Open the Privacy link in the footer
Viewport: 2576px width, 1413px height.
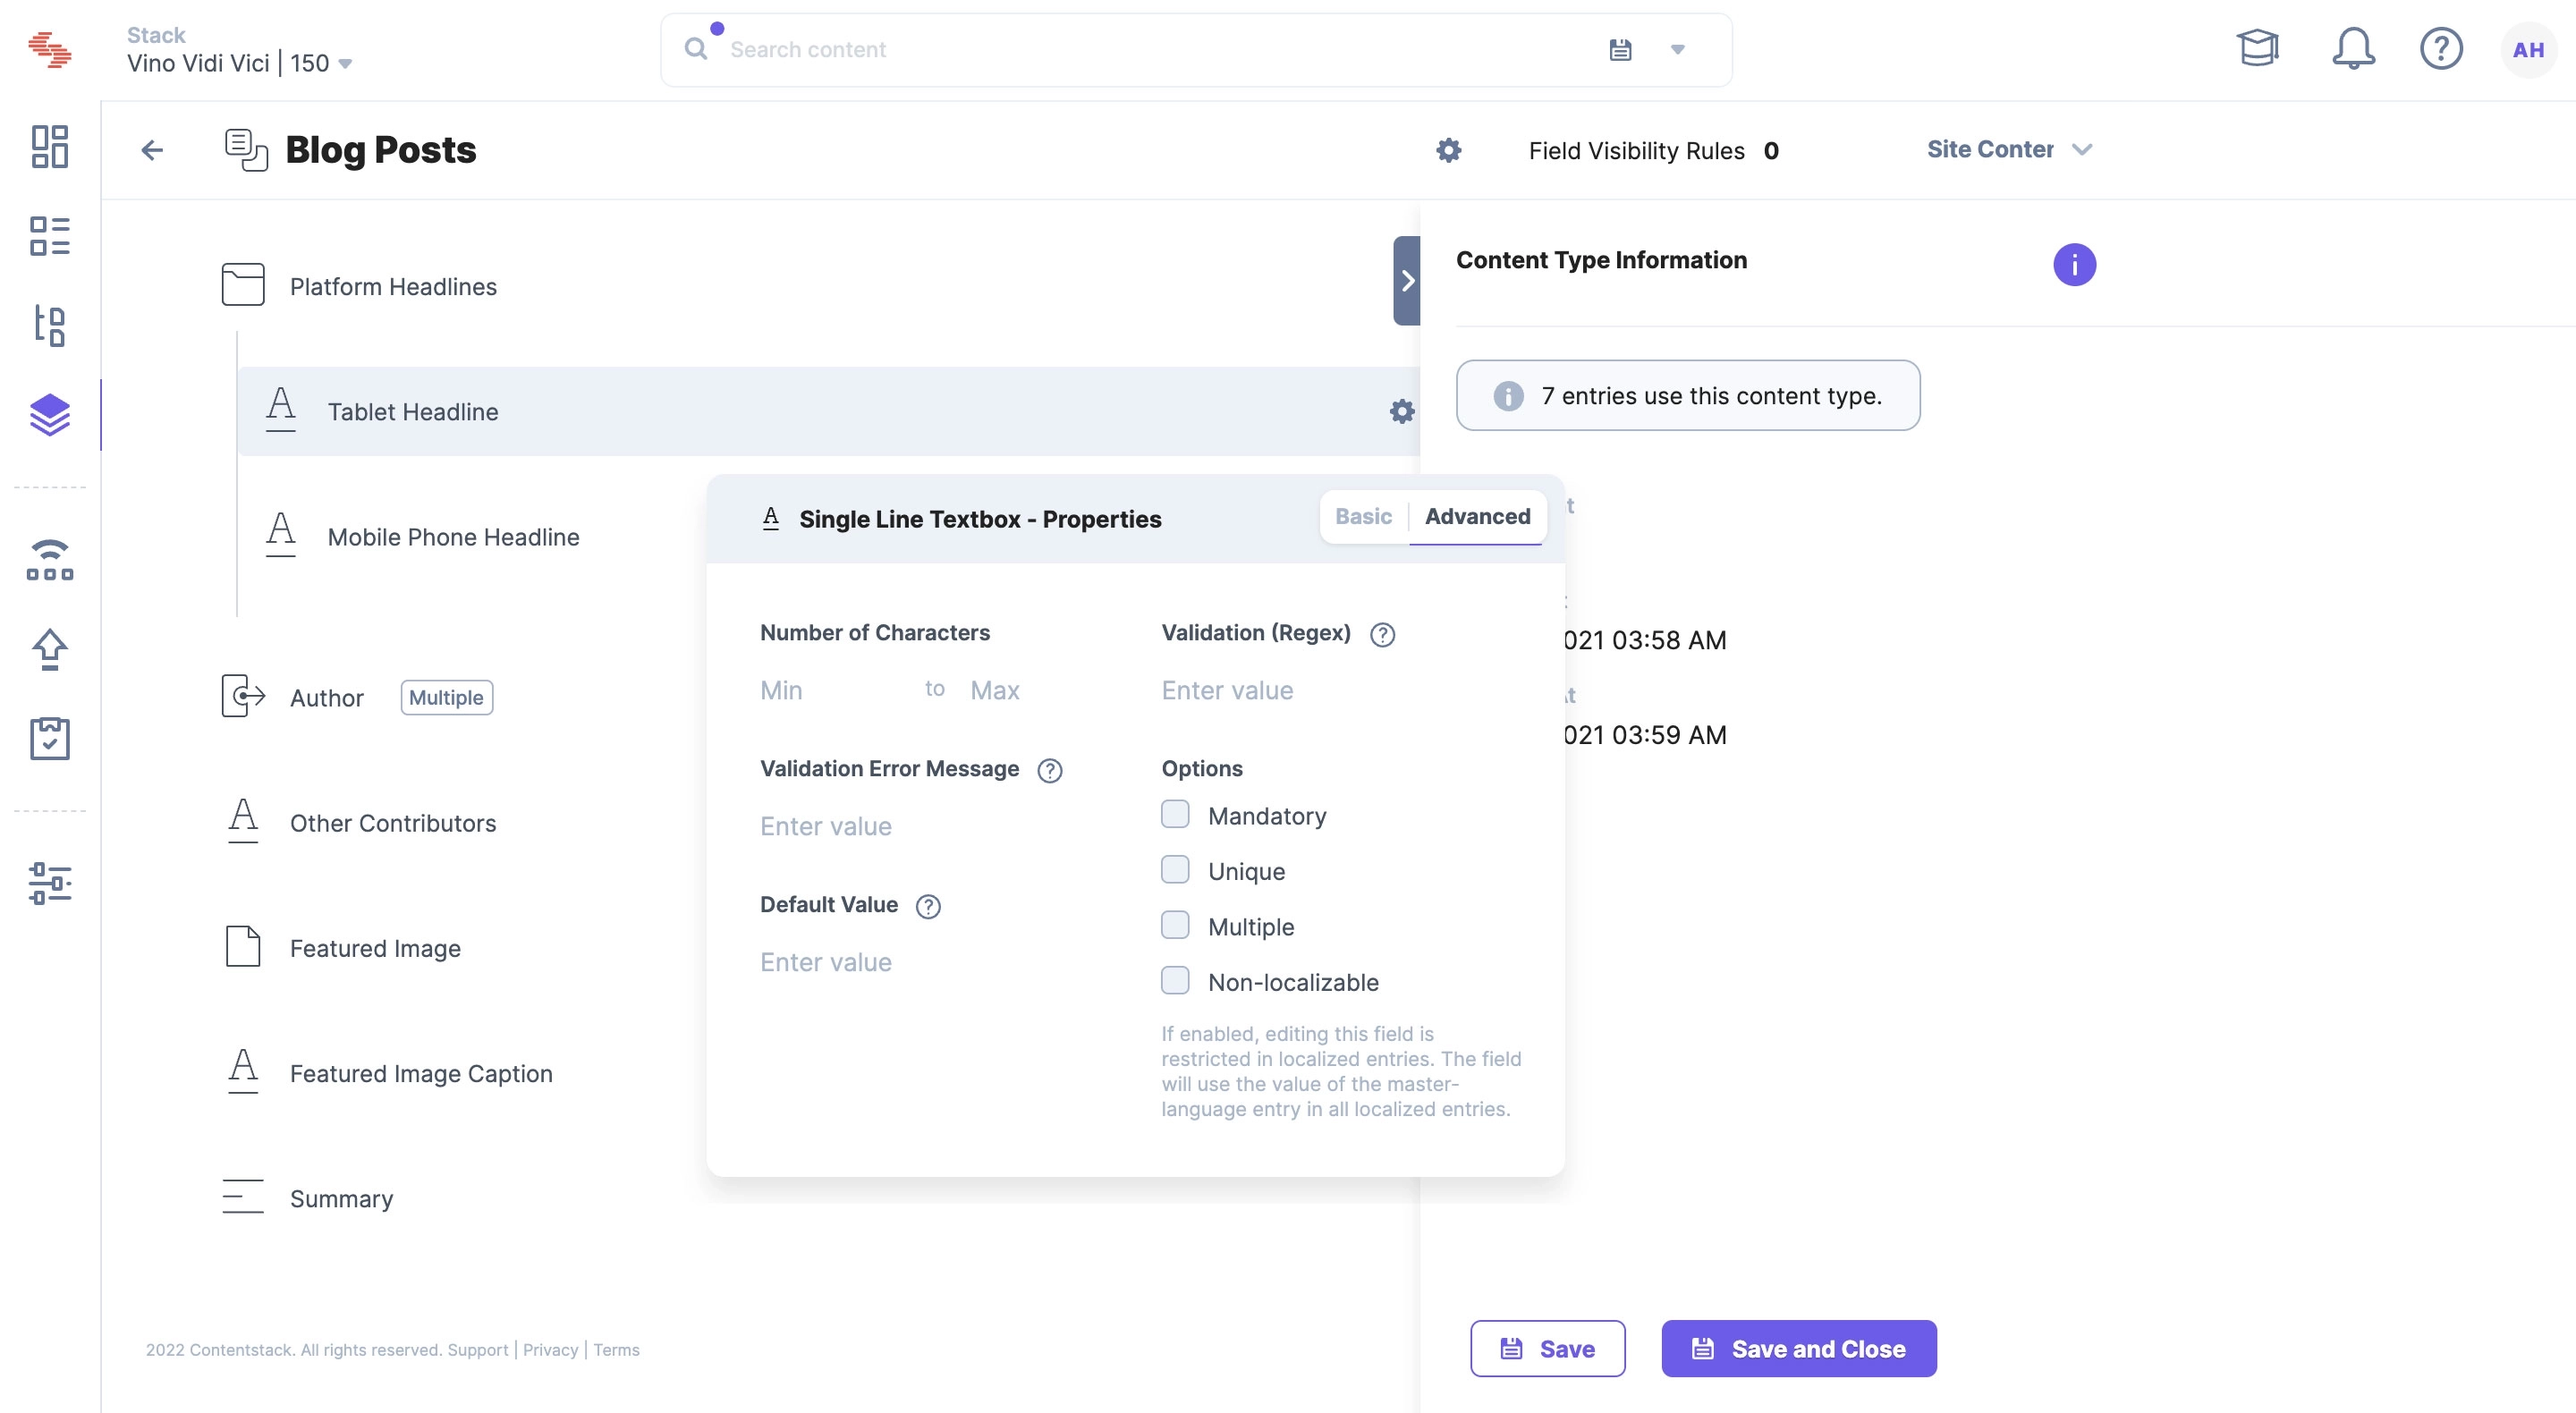pyautogui.click(x=551, y=1350)
